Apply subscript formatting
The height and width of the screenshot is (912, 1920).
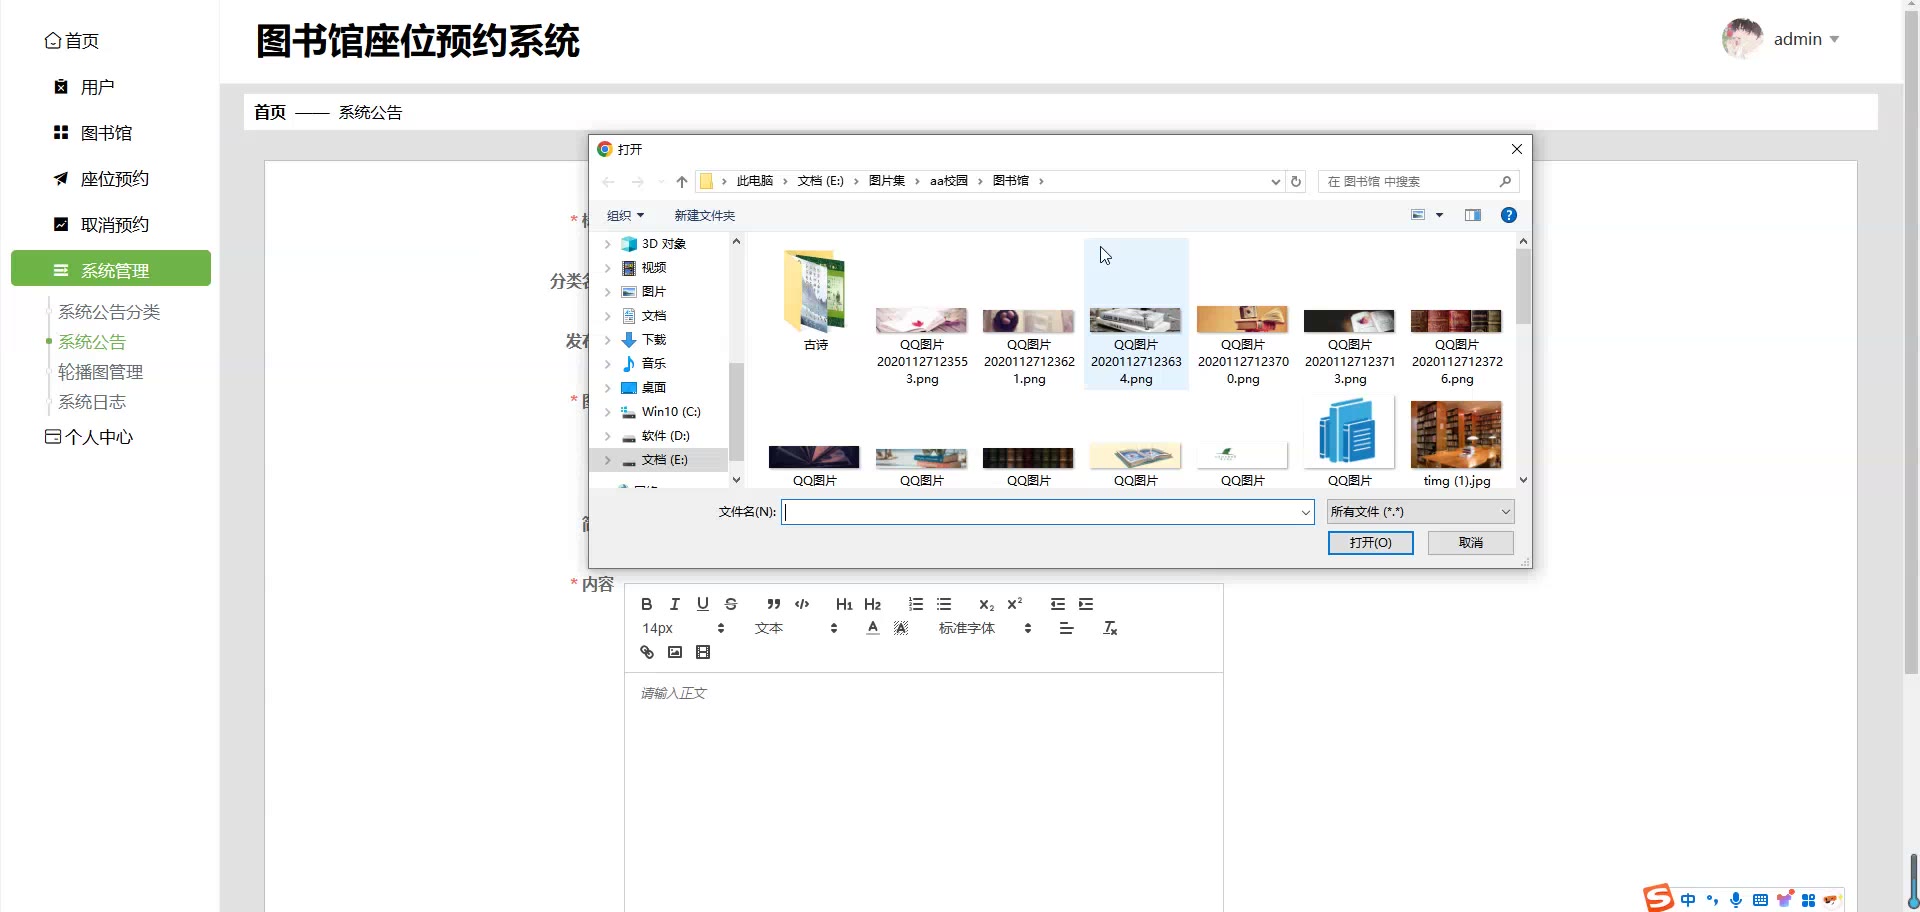pos(986,604)
